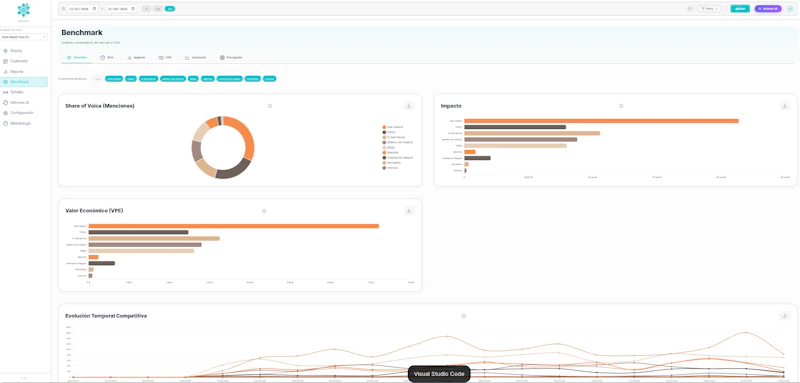
Task: Toggle the real madrid brand chip
Action: tap(114, 79)
